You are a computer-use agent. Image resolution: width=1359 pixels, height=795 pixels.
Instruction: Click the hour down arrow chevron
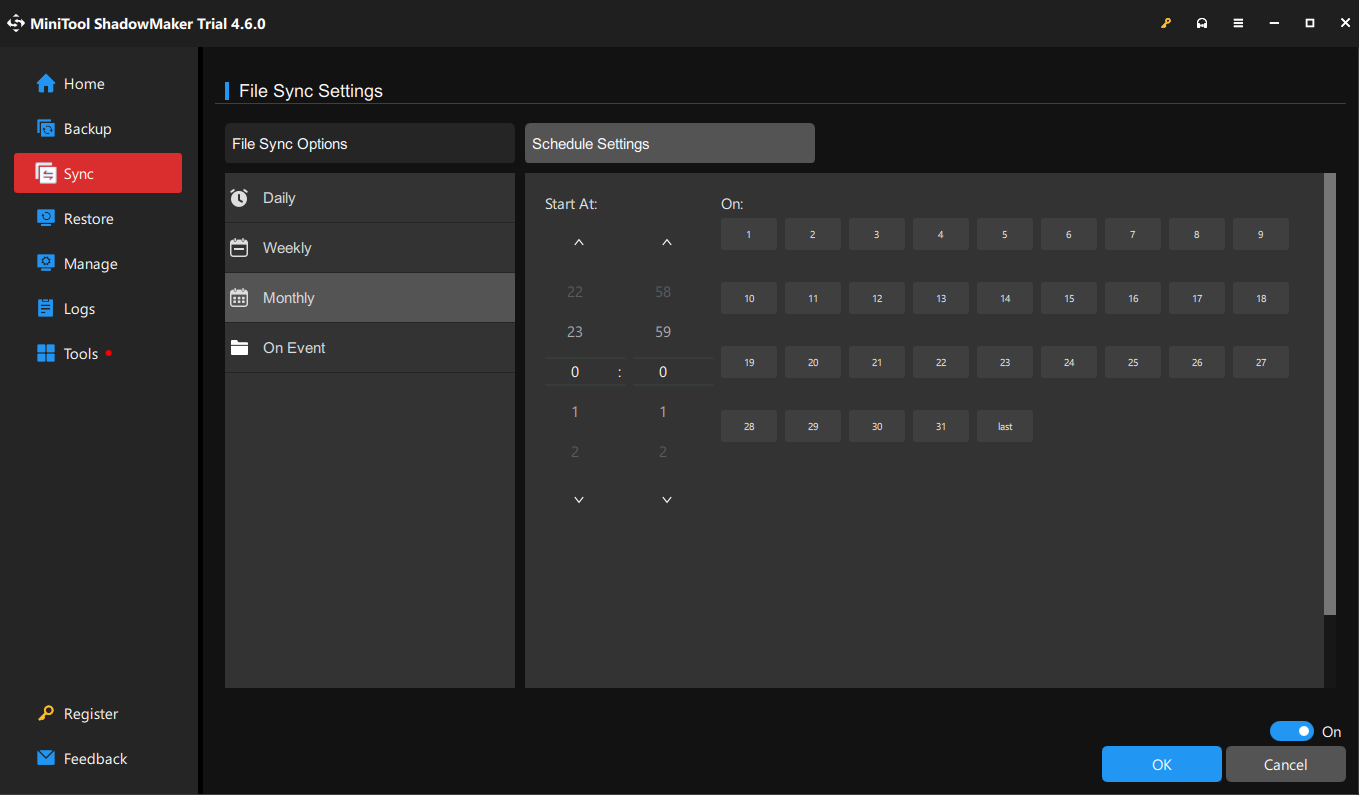point(578,500)
